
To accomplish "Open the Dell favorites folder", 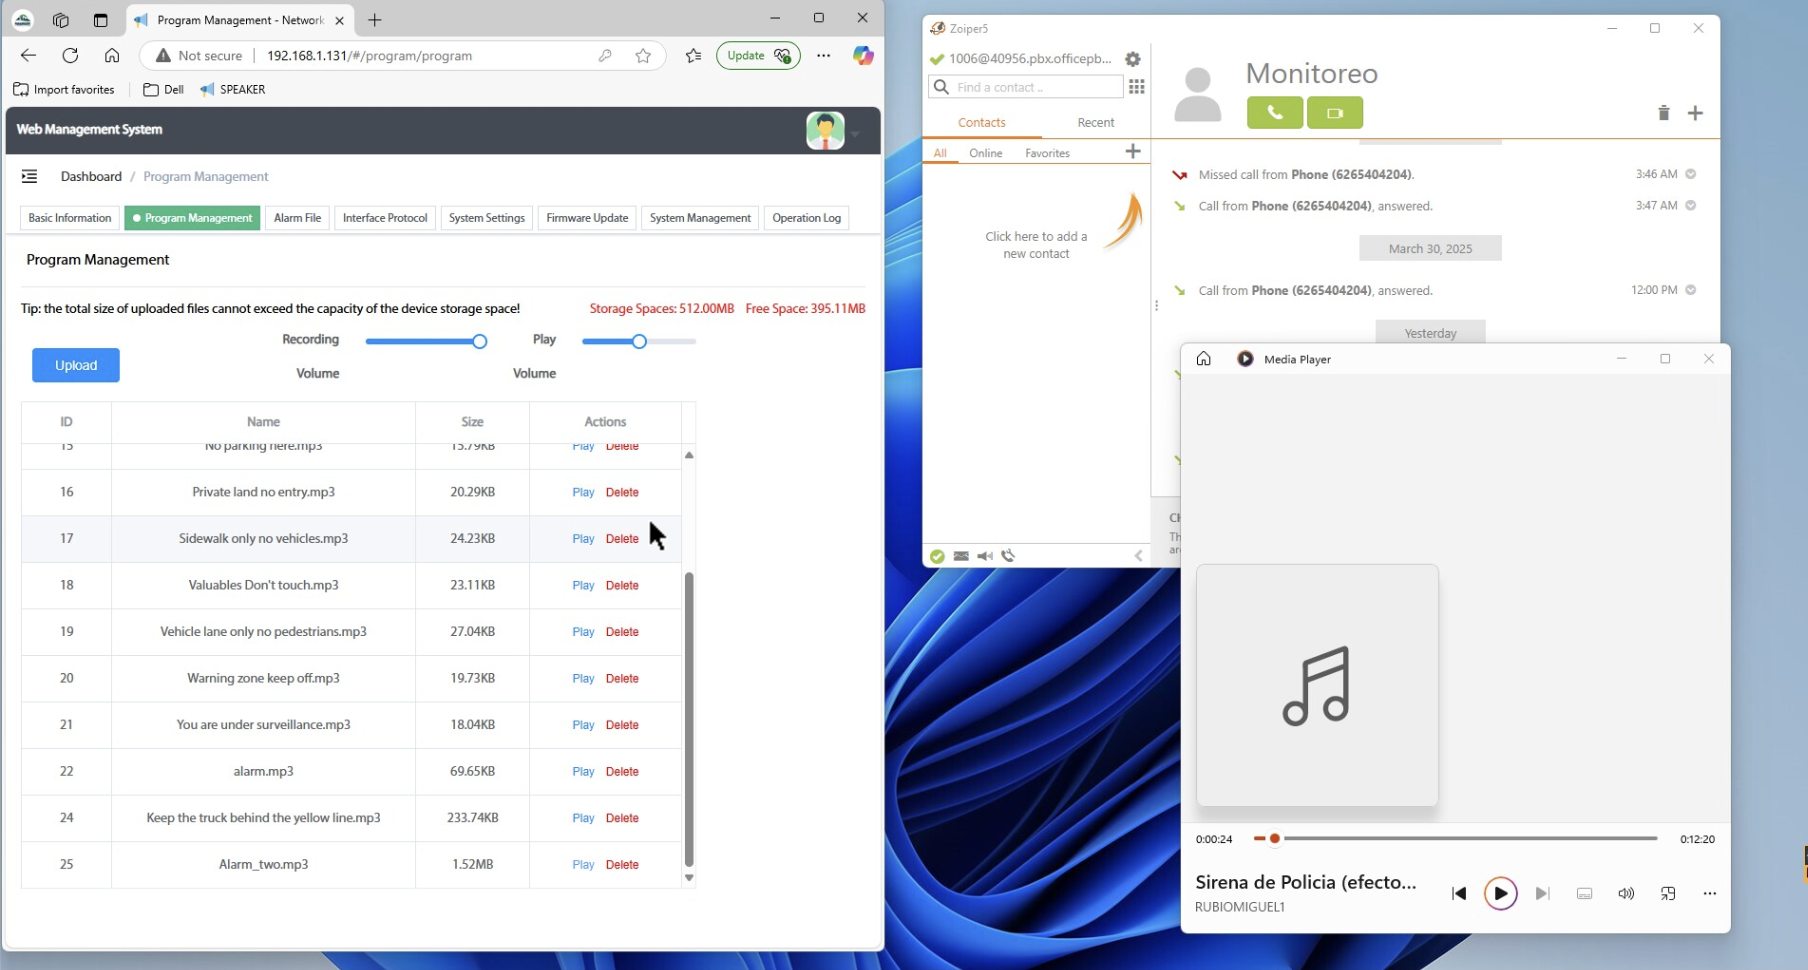I will click(163, 90).
